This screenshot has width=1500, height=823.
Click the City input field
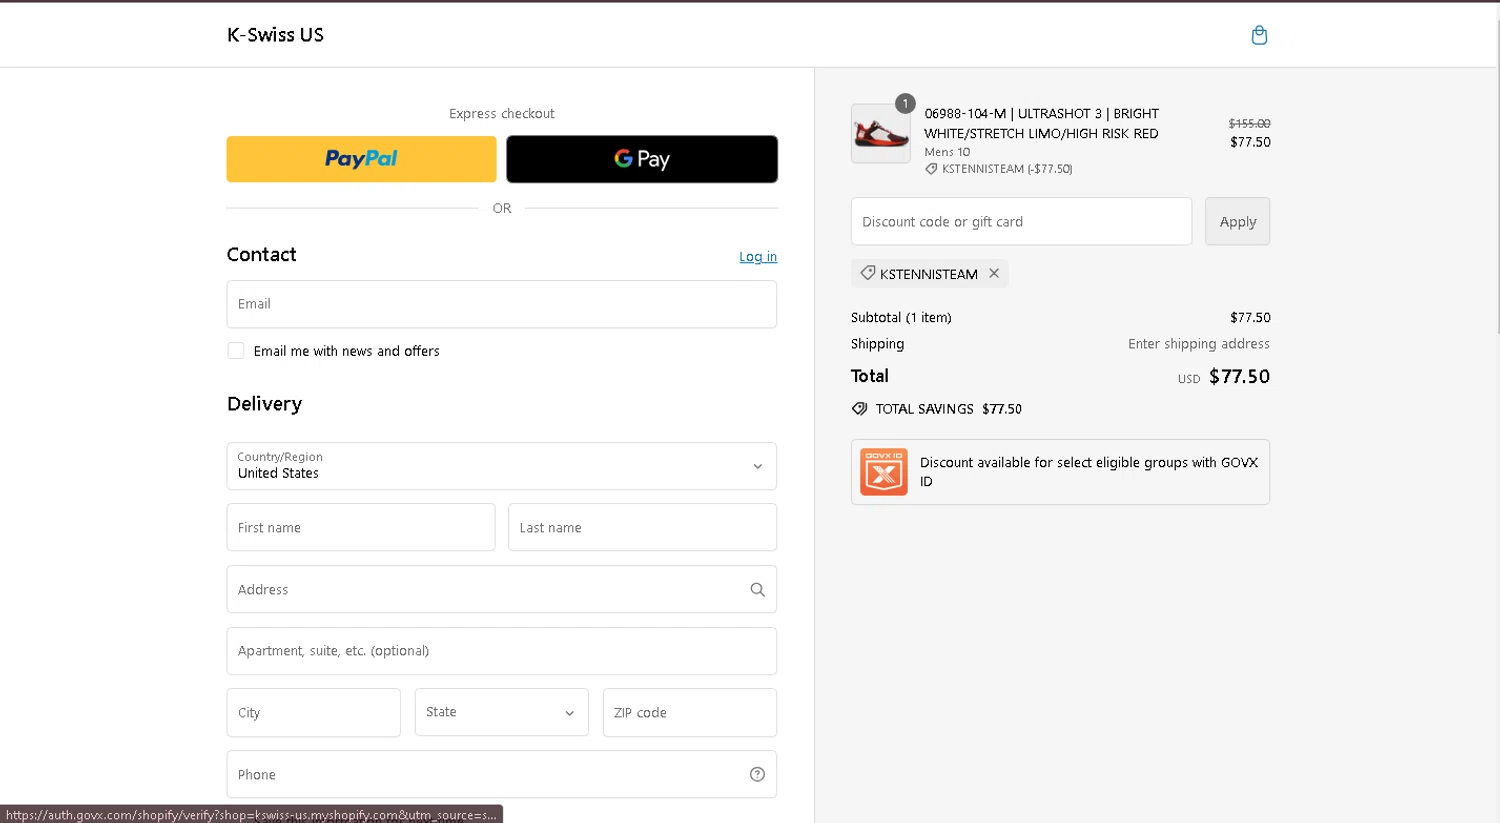click(x=314, y=712)
